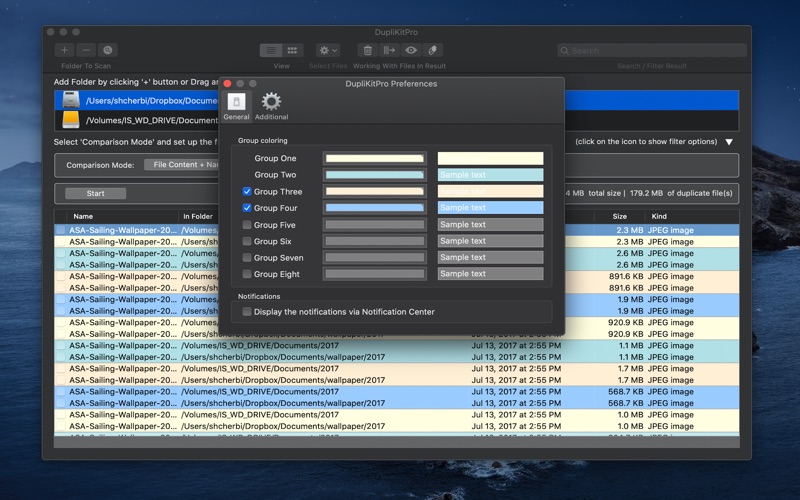
Task: Enable the Group Six checkbox
Action: pyautogui.click(x=247, y=241)
